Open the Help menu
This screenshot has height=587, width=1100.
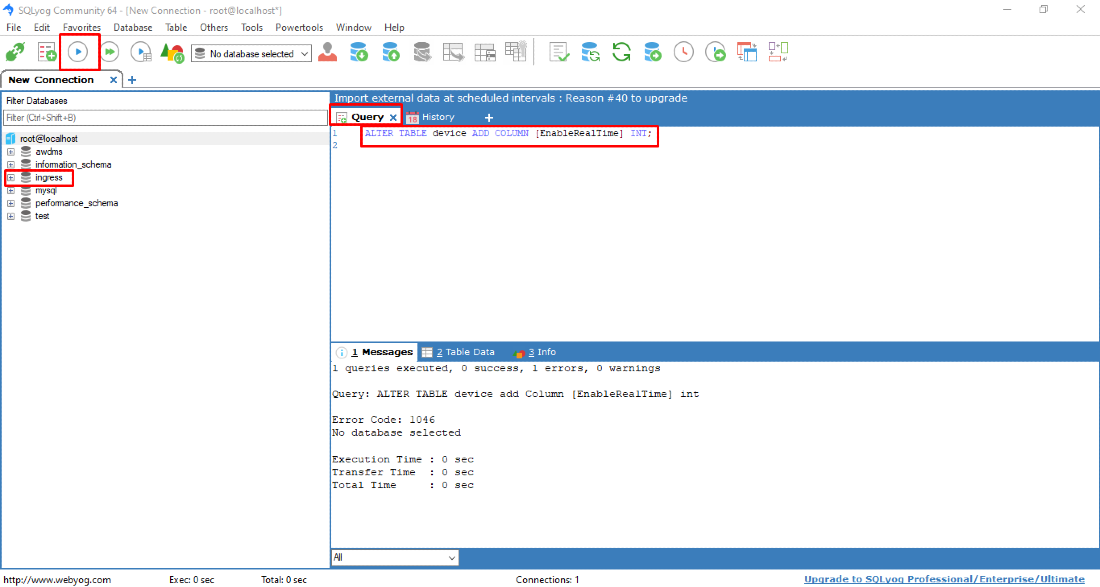(x=394, y=27)
